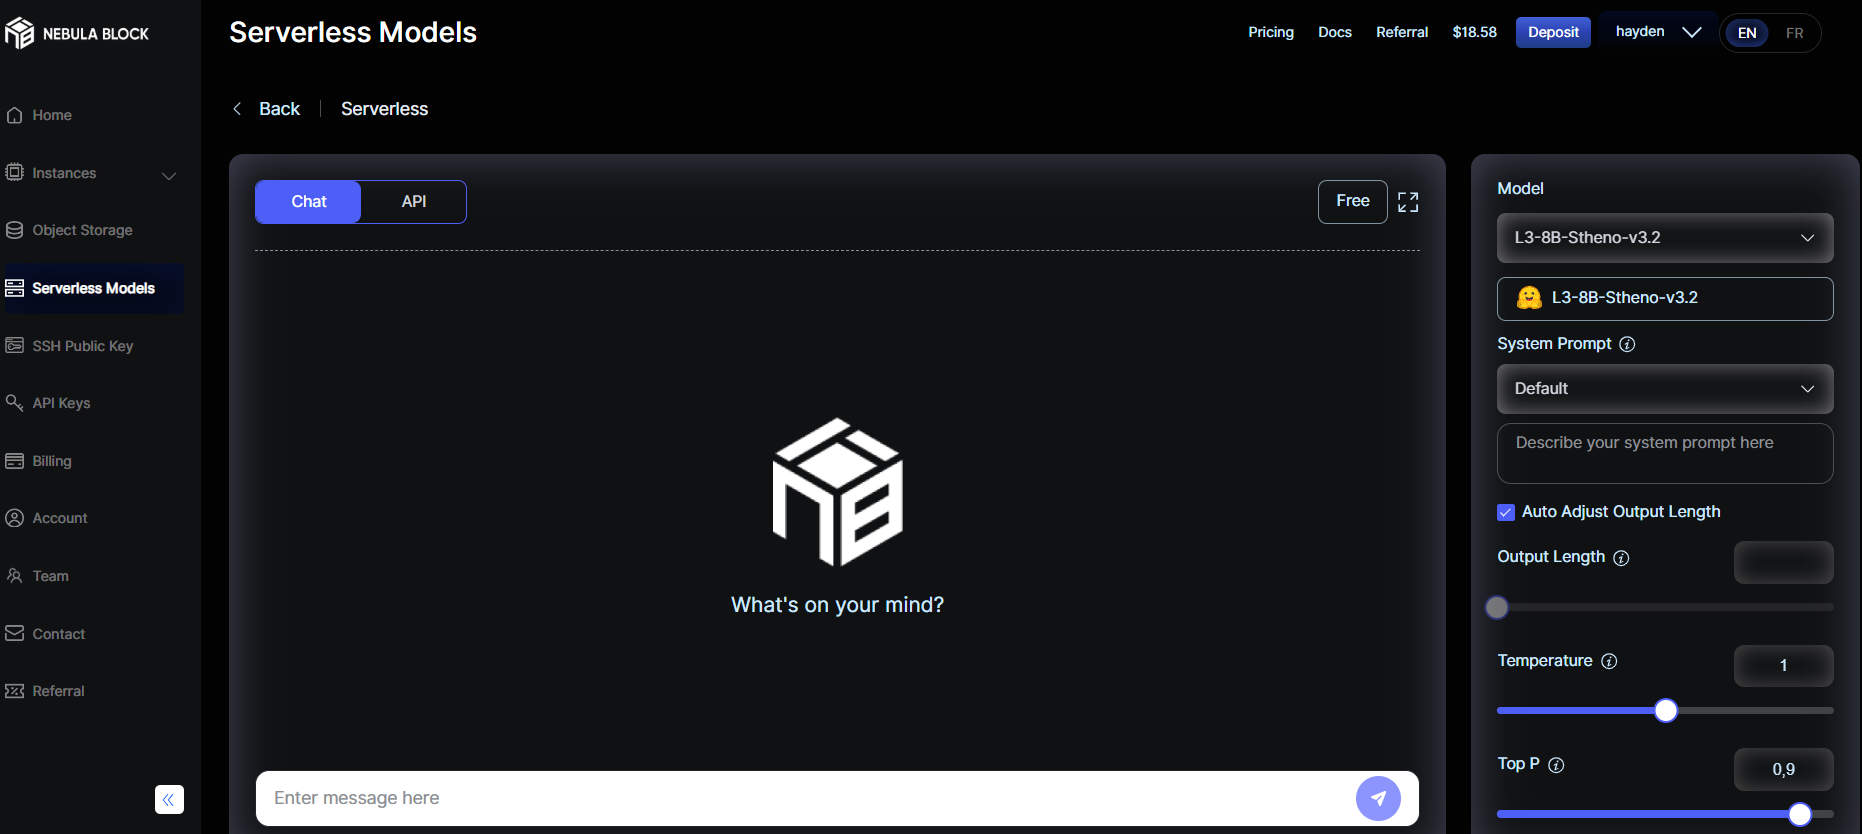This screenshot has height=834, width=1862.
Task: Click the Nebula Block logo
Action: click(x=76, y=33)
